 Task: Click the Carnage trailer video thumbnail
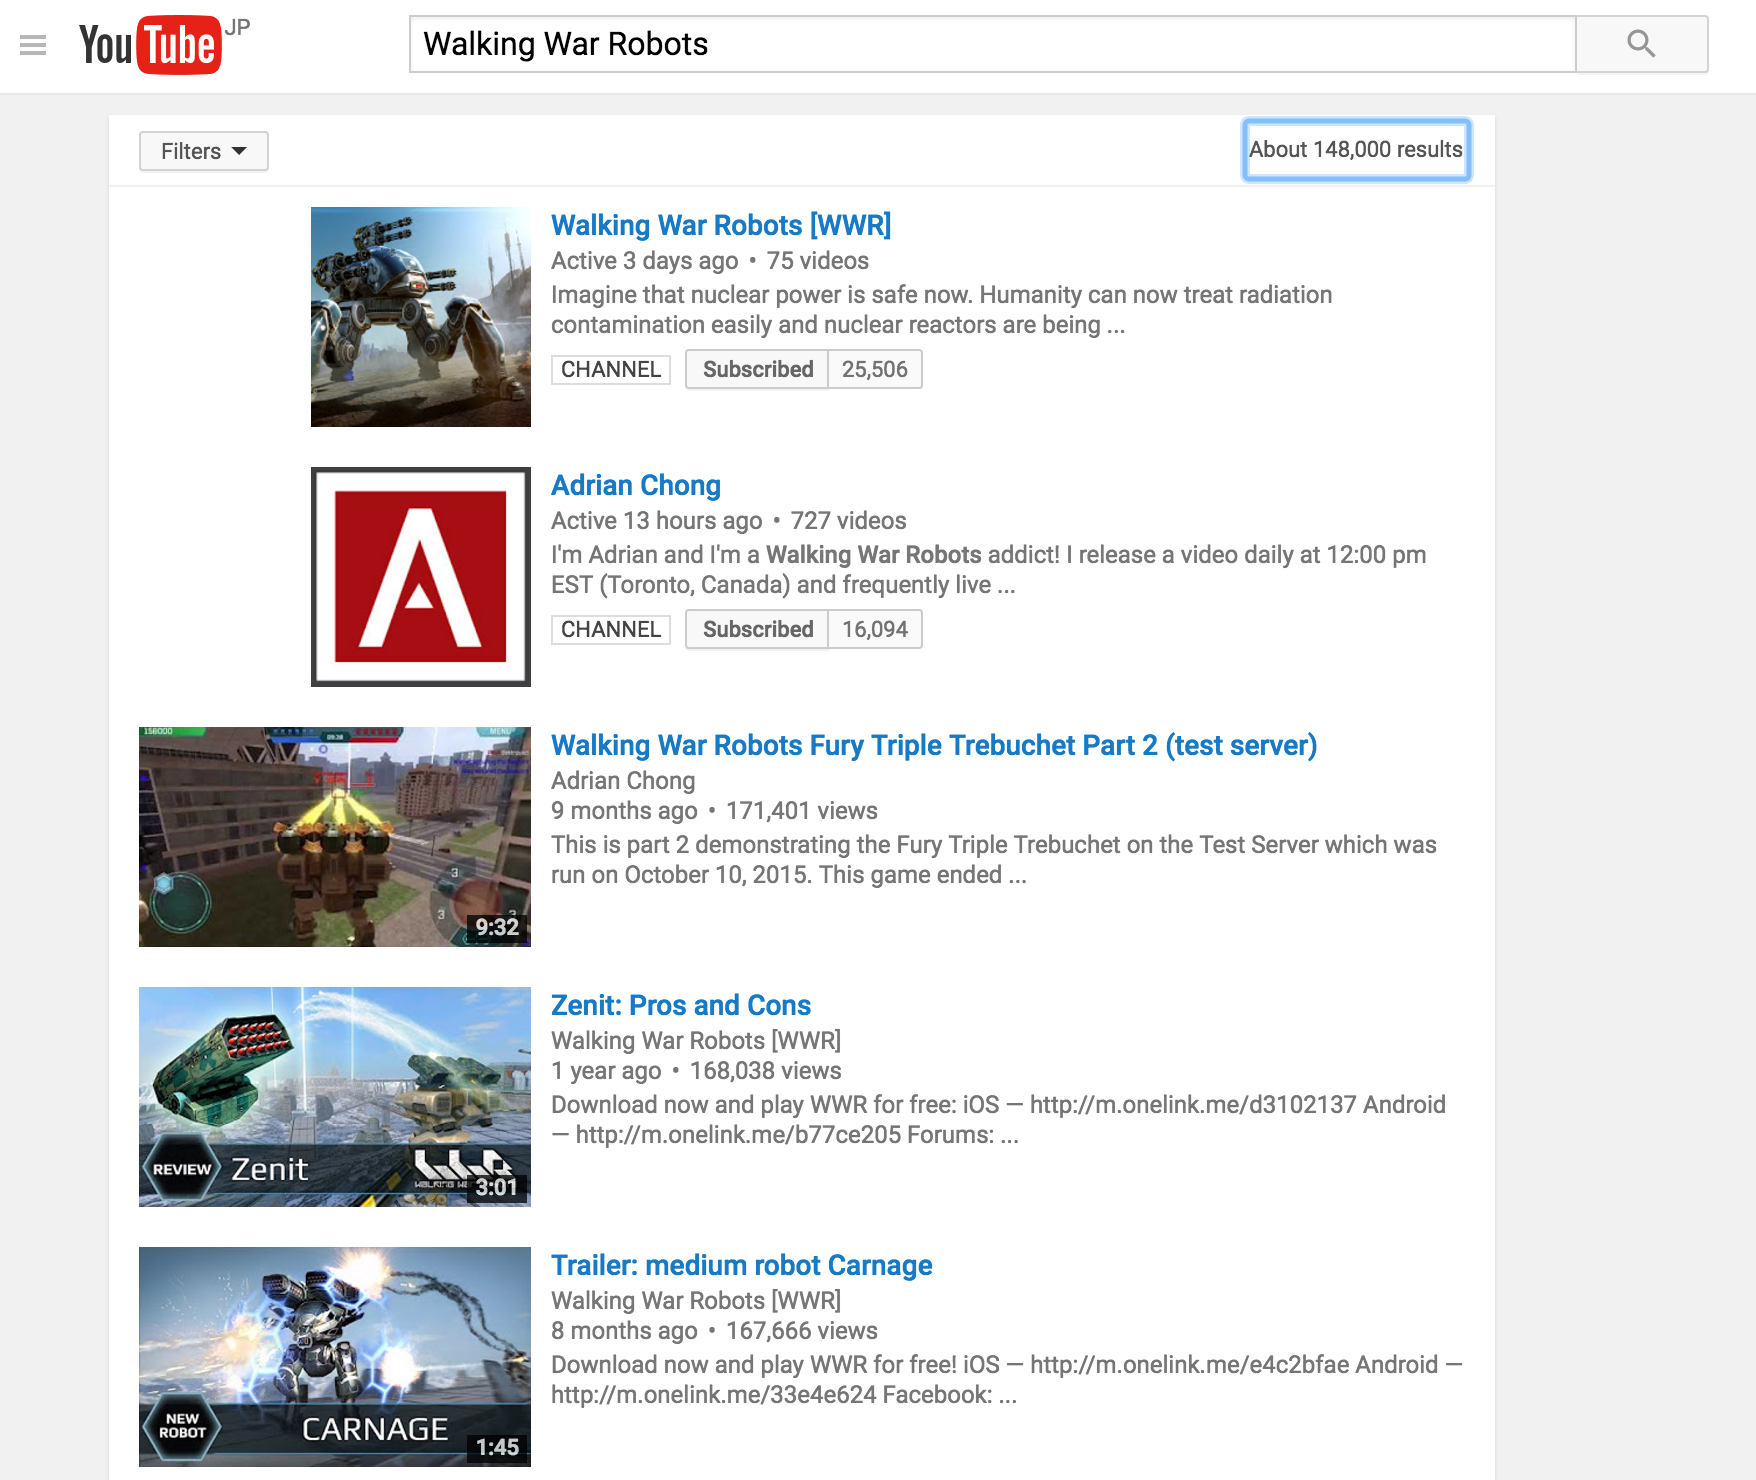(334, 1357)
